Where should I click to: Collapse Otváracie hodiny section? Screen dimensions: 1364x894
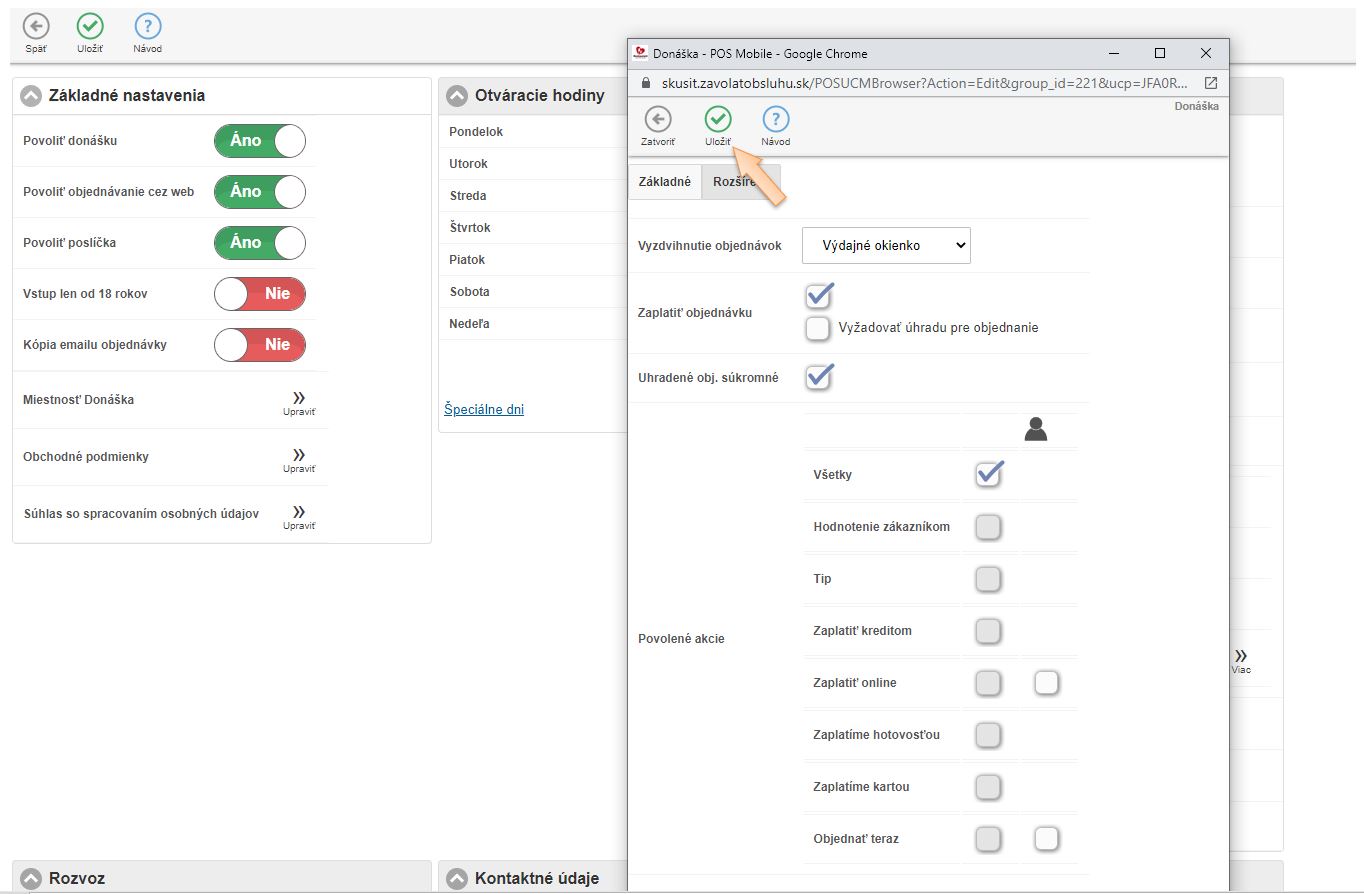coord(457,96)
